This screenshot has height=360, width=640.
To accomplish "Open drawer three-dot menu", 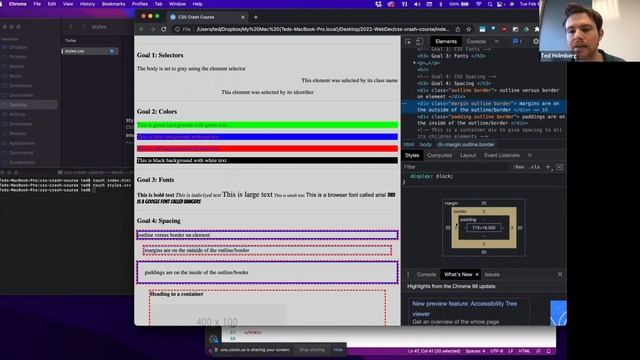I will 409,275.
